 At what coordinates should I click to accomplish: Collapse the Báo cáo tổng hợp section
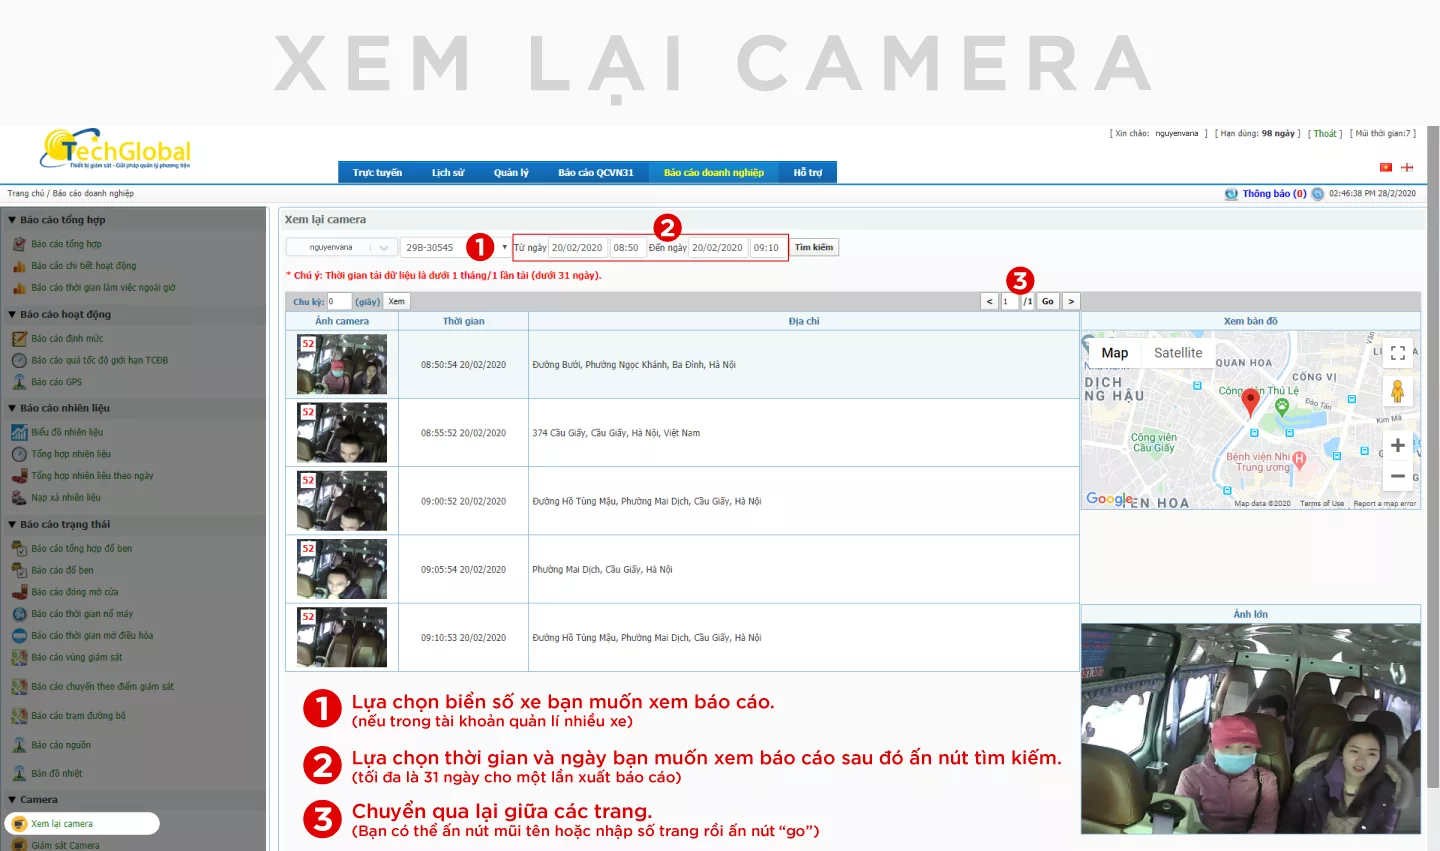pos(12,220)
